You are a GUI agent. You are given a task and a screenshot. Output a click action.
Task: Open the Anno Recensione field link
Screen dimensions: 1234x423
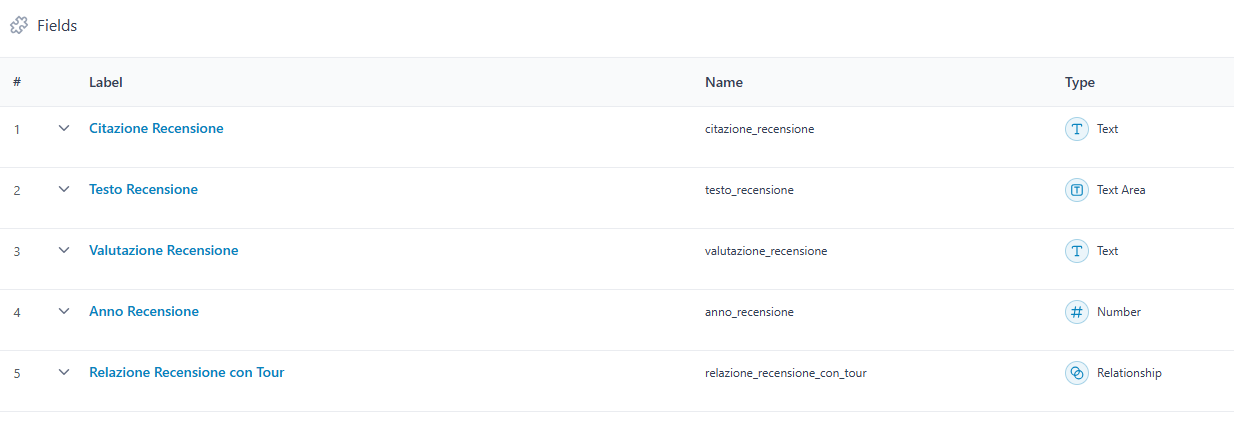tap(144, 312)
